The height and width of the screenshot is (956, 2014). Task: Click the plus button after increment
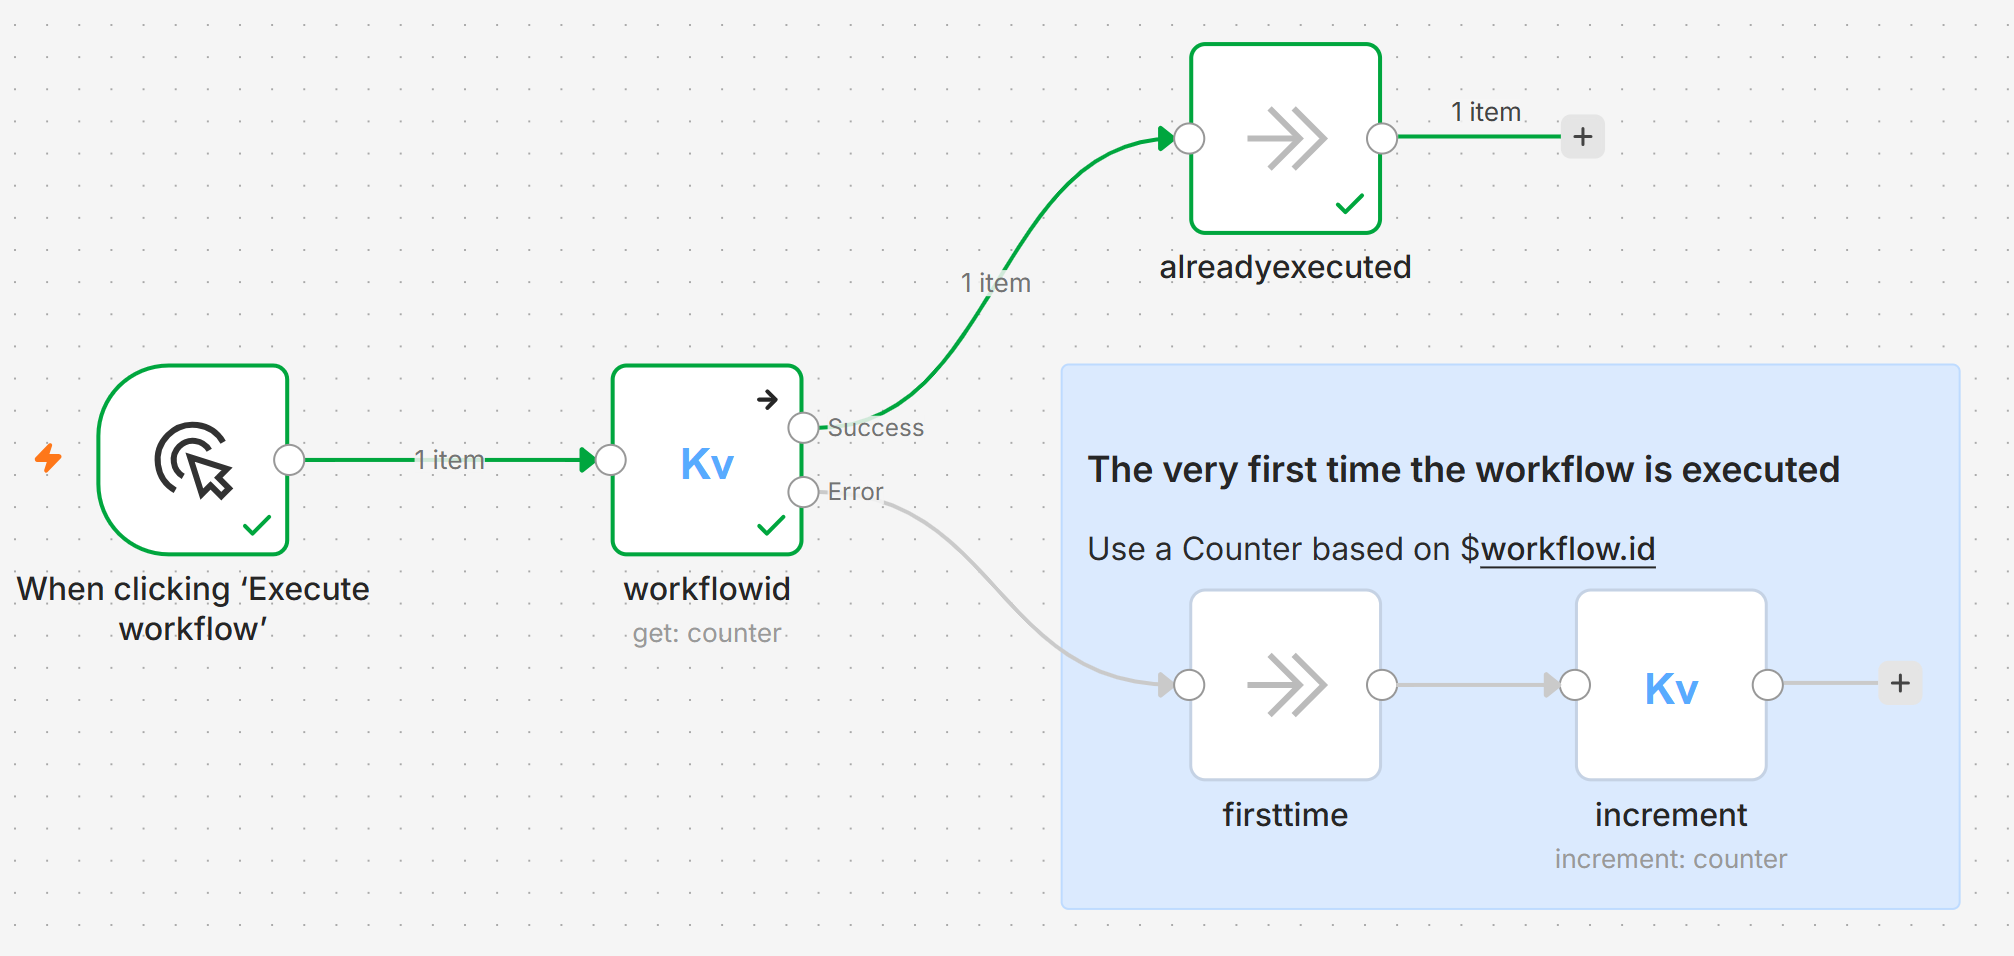[1901, 684]
